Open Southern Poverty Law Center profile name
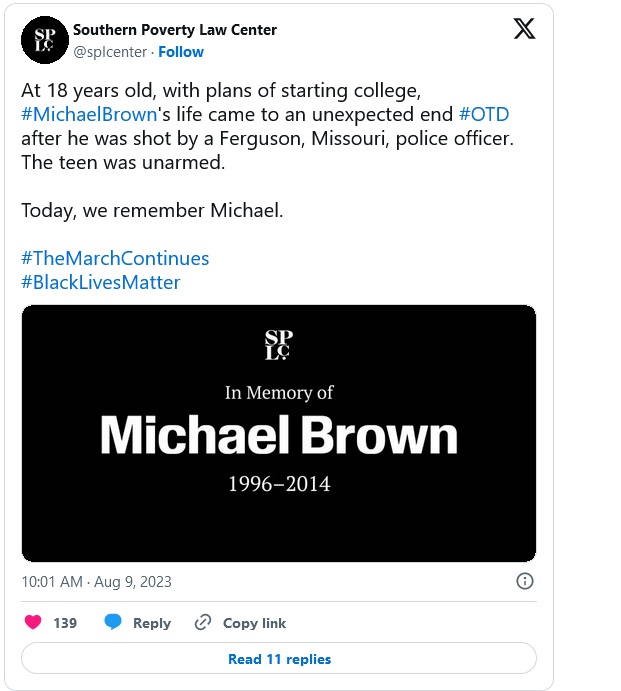 175,30
